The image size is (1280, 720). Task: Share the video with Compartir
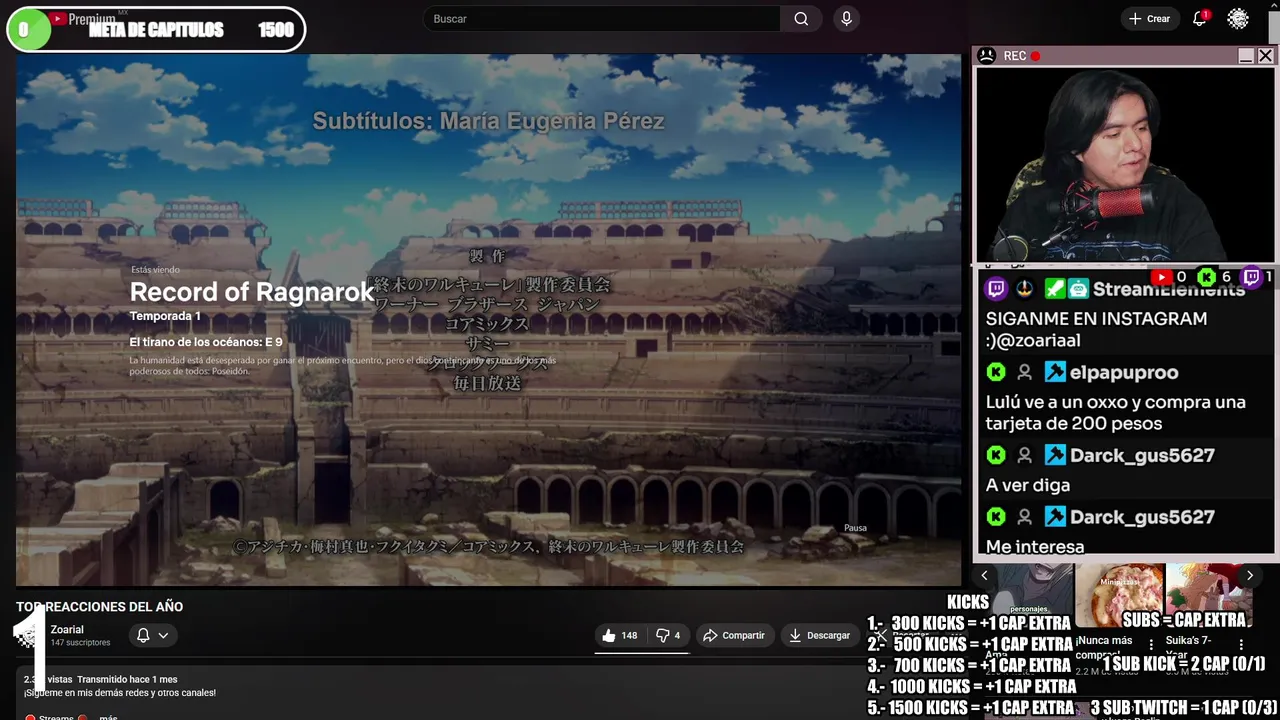click(734, 635)
